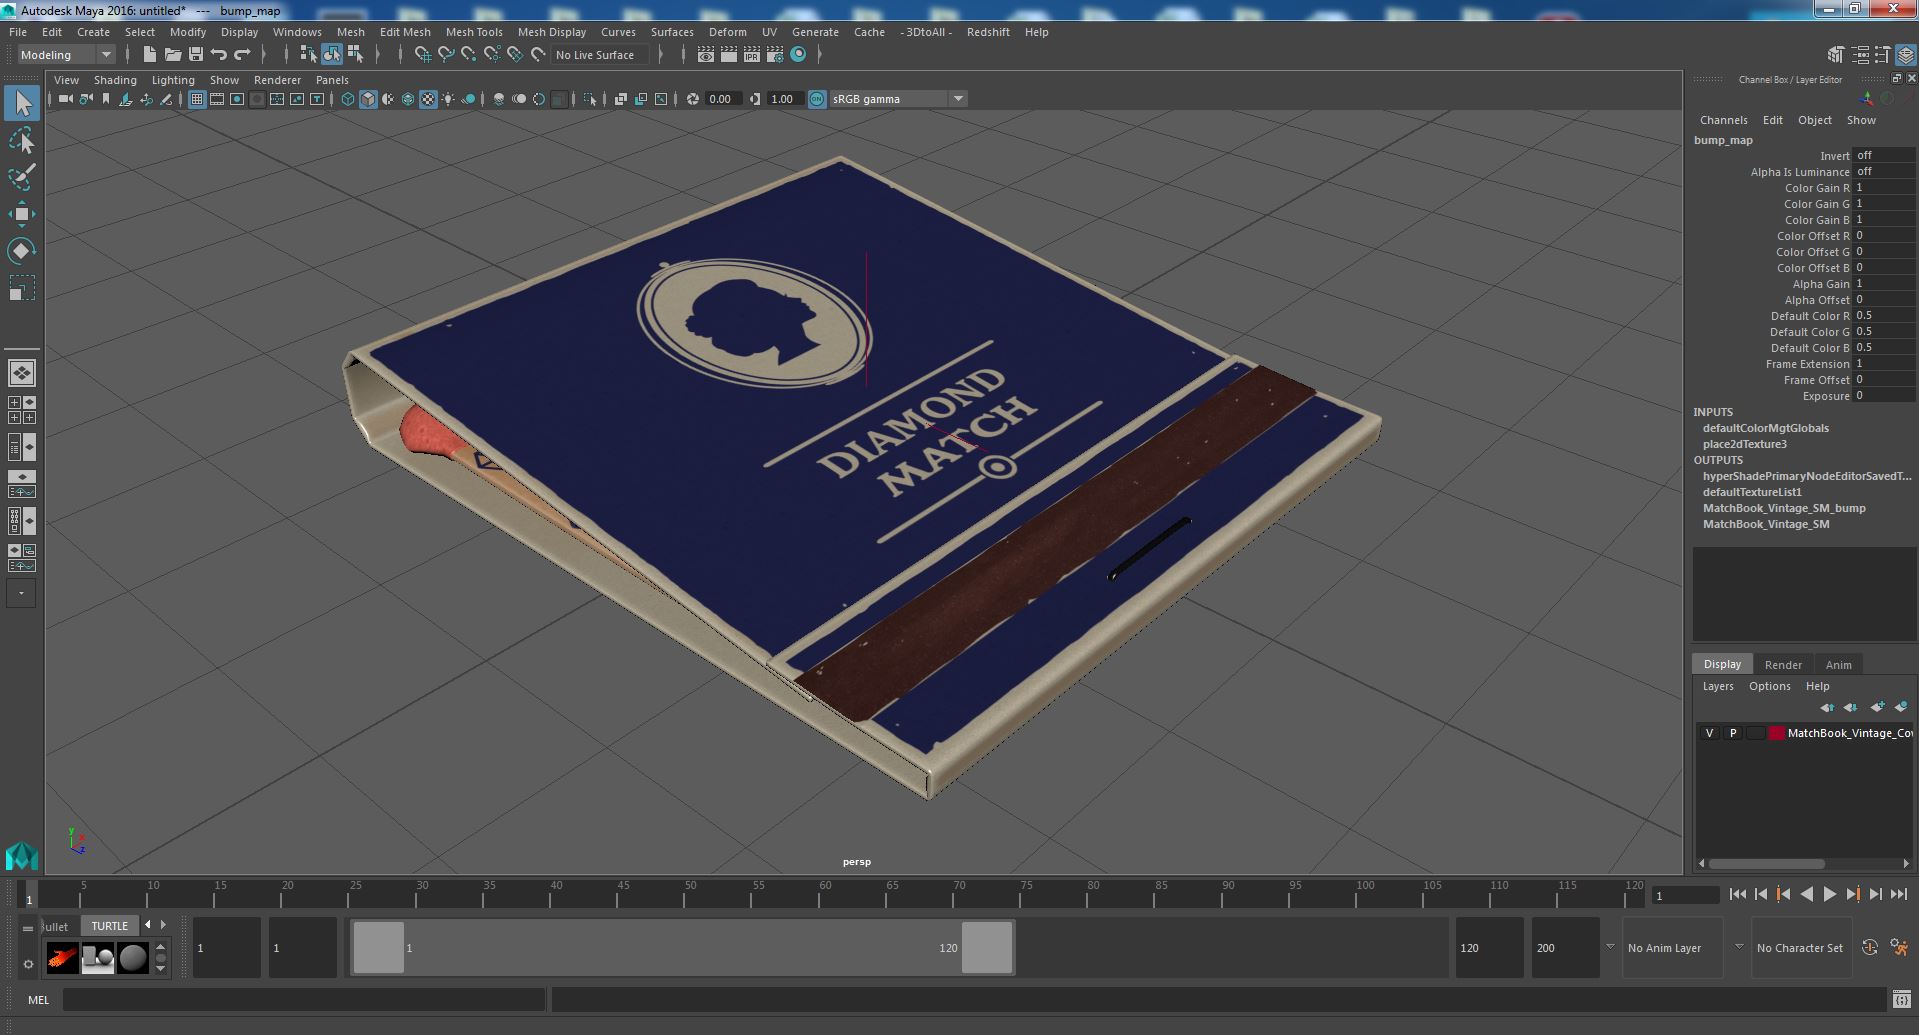The image size is (1919, 1035).
Task: Open the sRGB gamma view transform dropdown
Action: point(898,99)
